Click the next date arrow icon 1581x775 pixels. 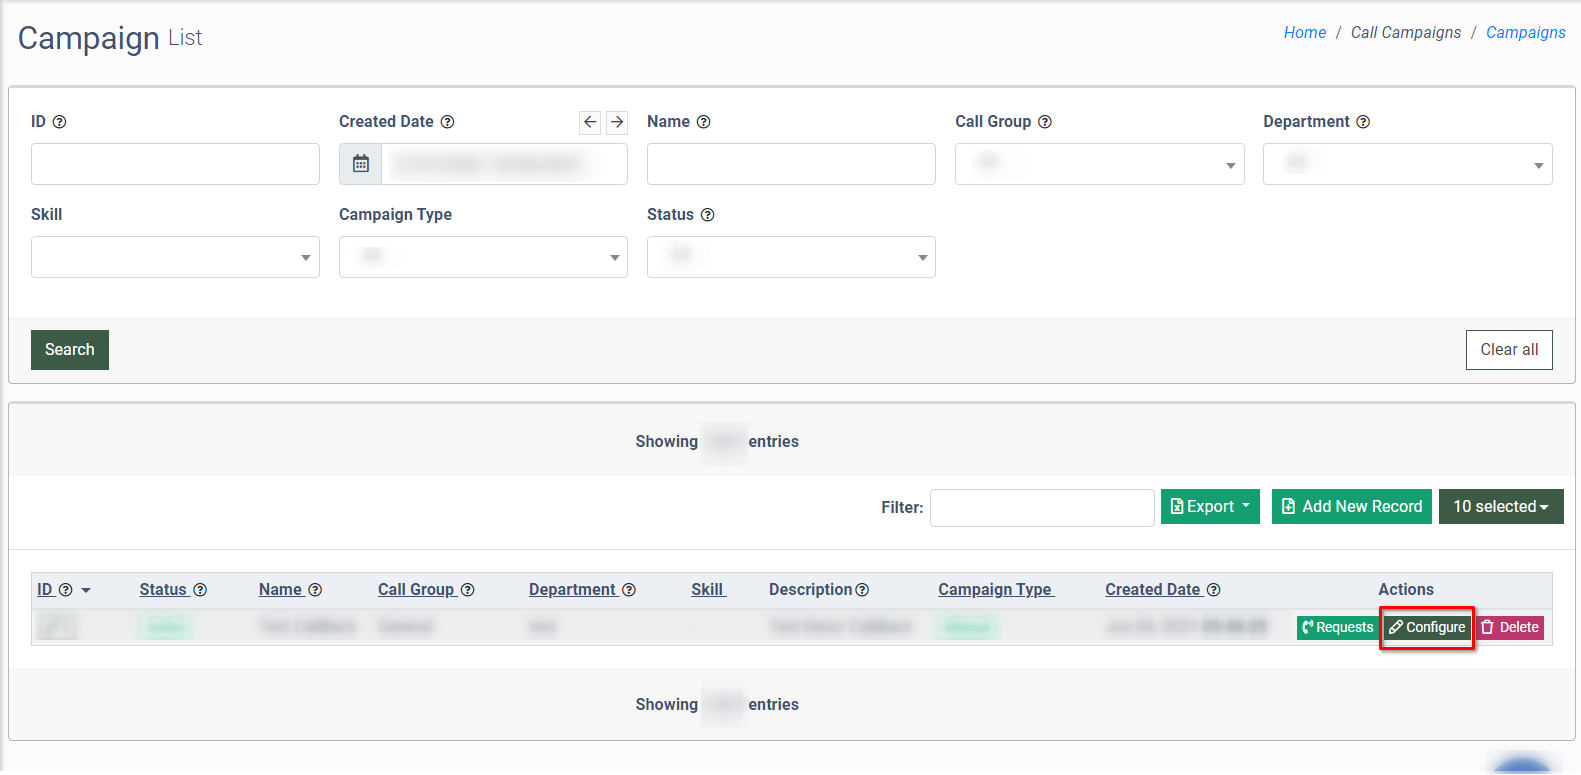617,122
